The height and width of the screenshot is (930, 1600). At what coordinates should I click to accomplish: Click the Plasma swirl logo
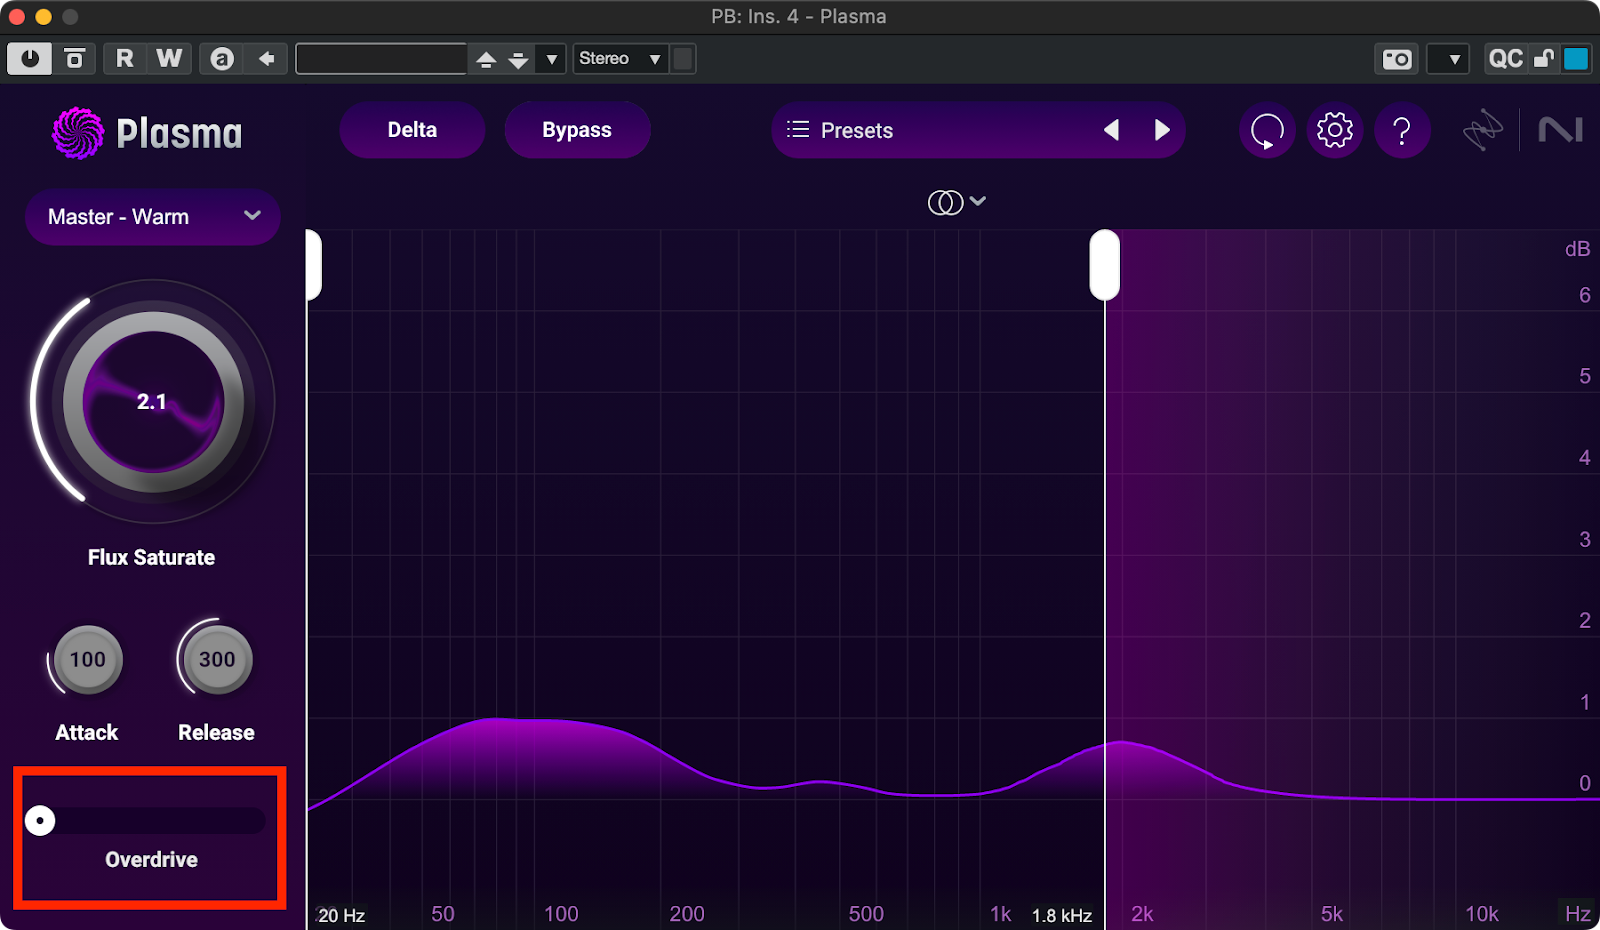tap(78, 133)
